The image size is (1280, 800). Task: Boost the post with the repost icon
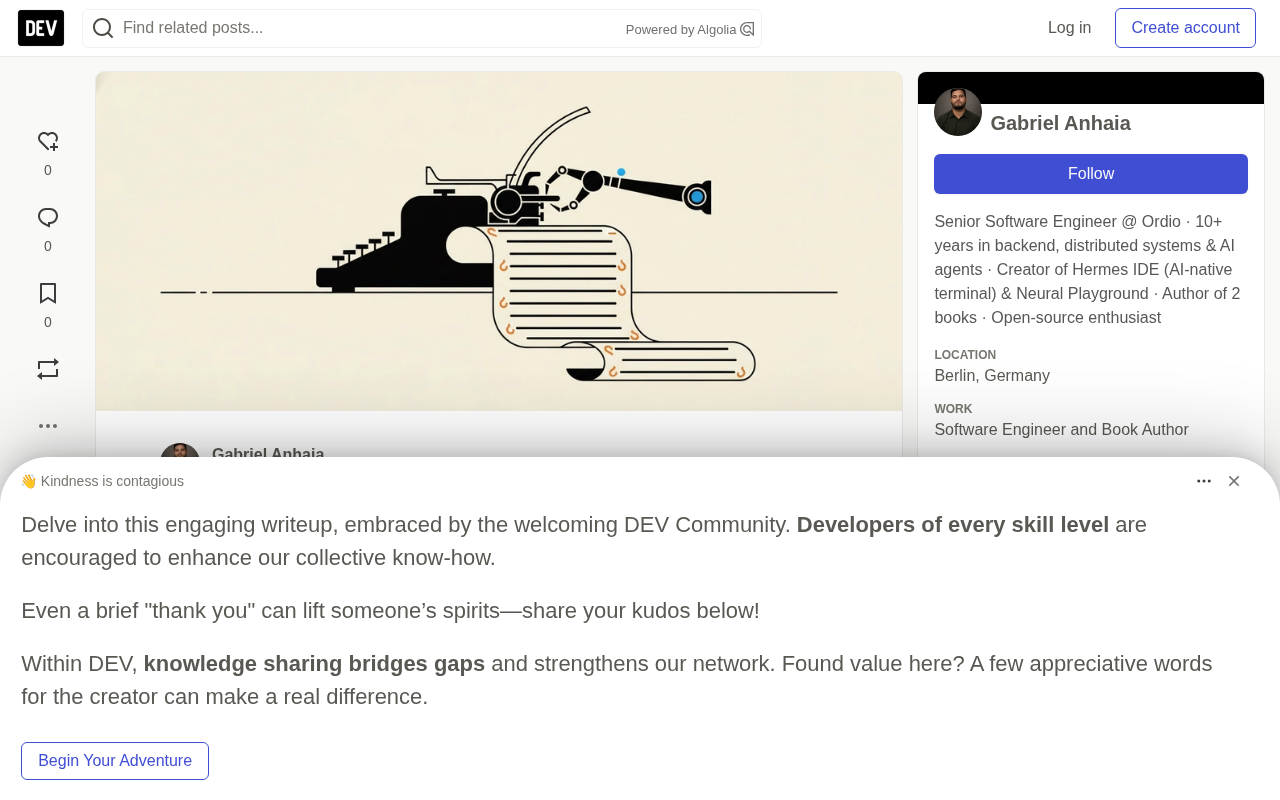coord(48,369)
